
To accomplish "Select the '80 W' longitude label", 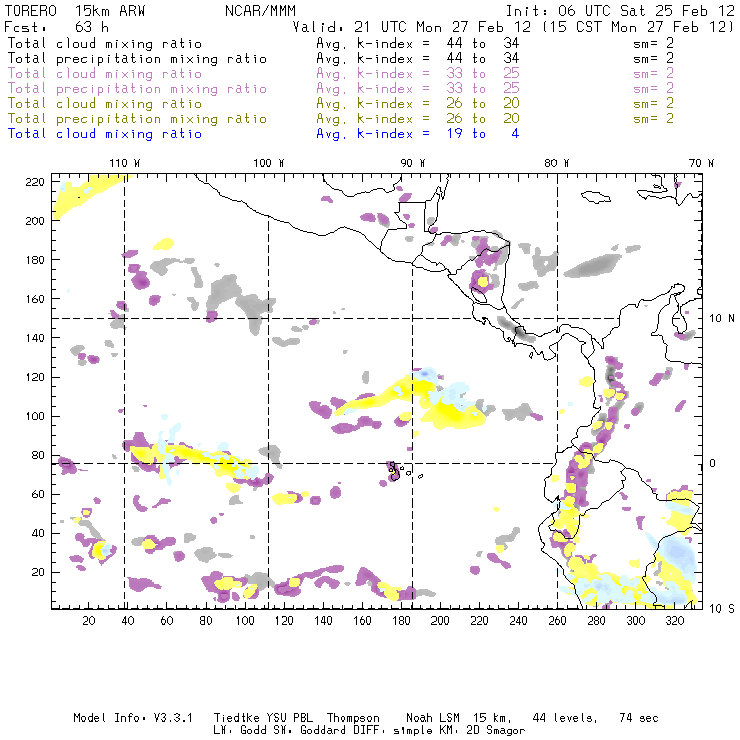I will (556, 163).
